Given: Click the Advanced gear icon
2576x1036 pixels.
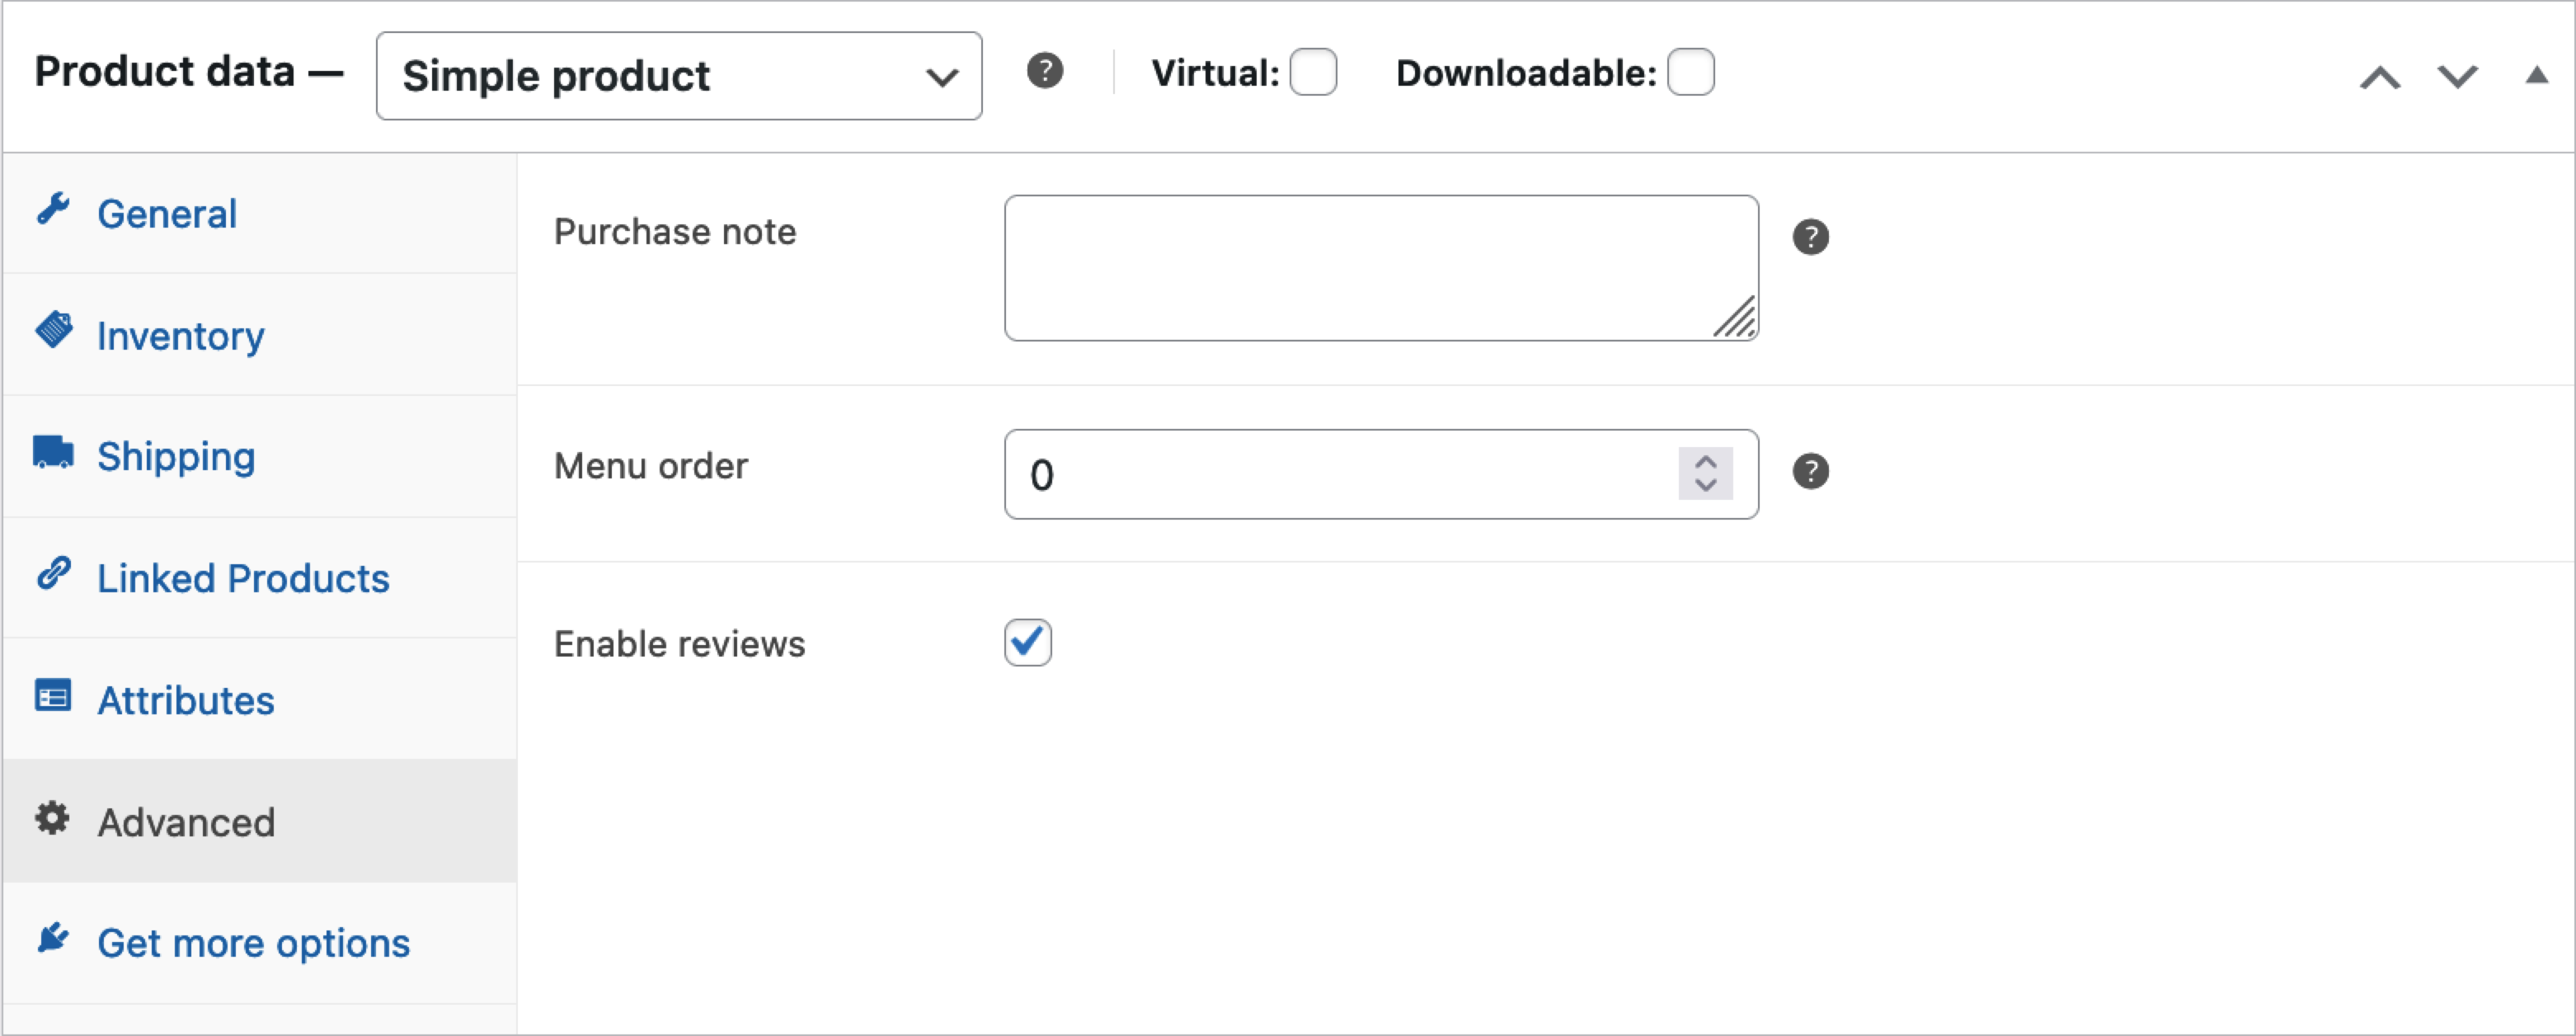Looking at the screenshot, I should pos(53,817).
